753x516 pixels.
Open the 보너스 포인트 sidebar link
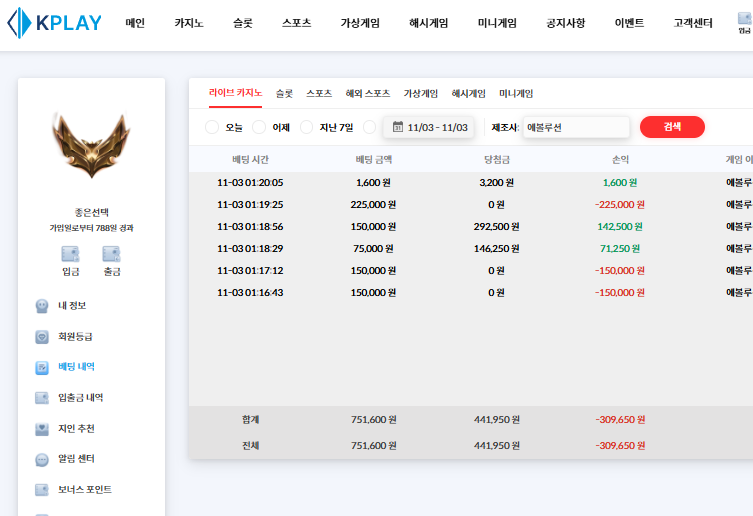[85, 489]
